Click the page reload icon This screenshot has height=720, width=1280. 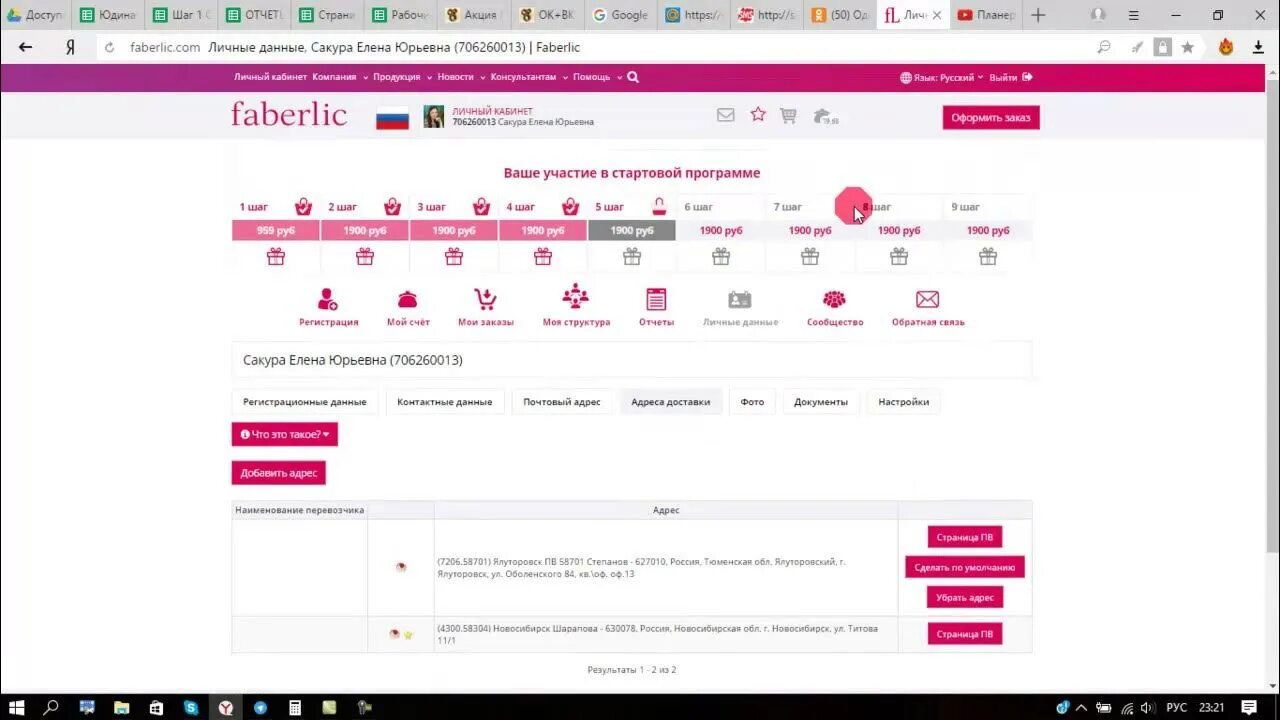[109, 47]
